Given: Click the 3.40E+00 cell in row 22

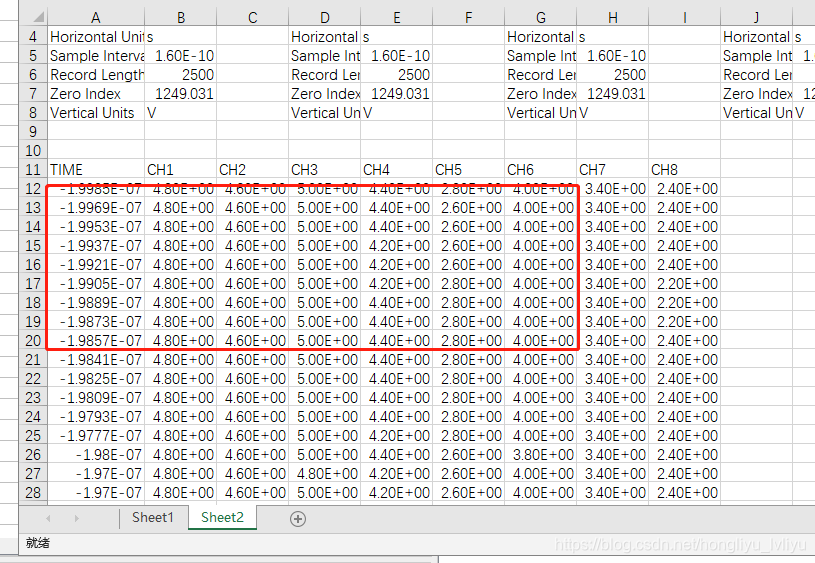Looking at the screenshot, I should (612, 378).
